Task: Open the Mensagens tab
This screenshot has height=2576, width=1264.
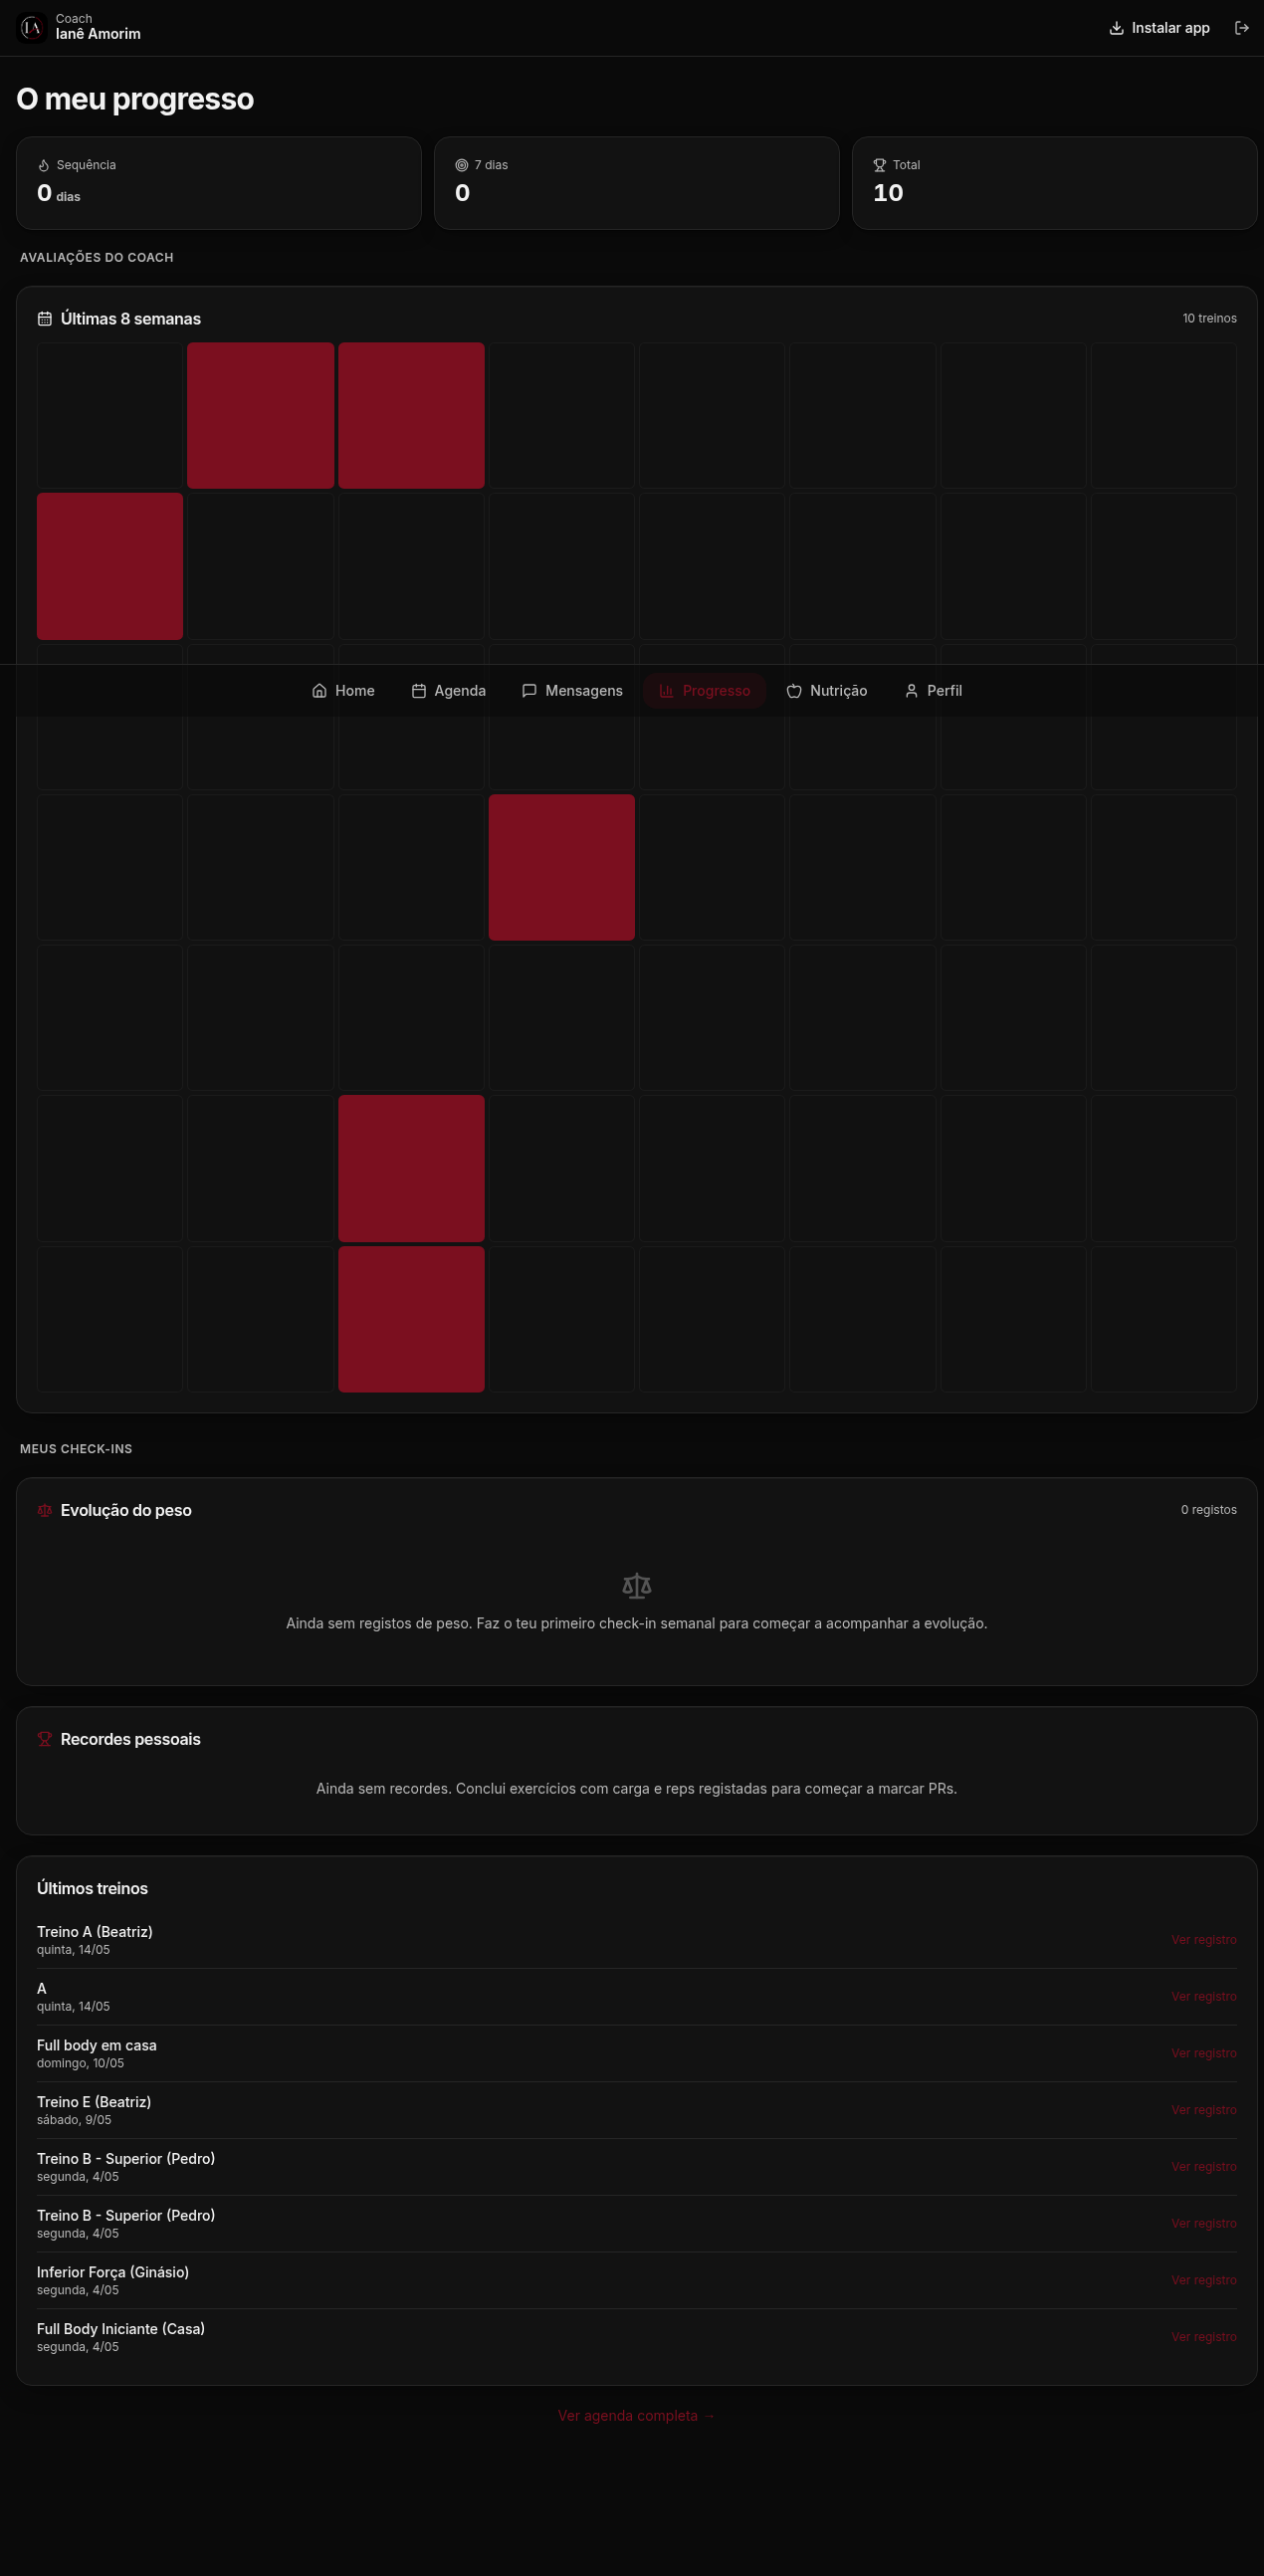Action: pyautogui.click(x=572, y=691)
